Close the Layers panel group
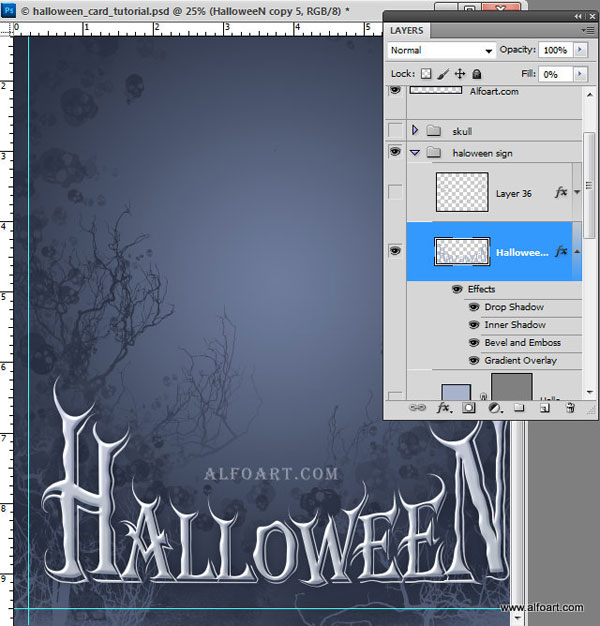Image resolution: width=600 pixels, height=626 pixels. (x=592, y=16)
